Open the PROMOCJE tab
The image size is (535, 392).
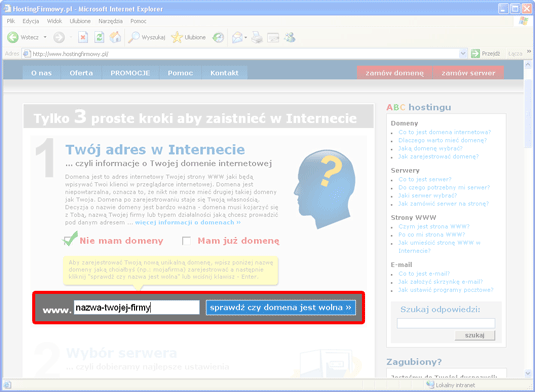(130, 73)
